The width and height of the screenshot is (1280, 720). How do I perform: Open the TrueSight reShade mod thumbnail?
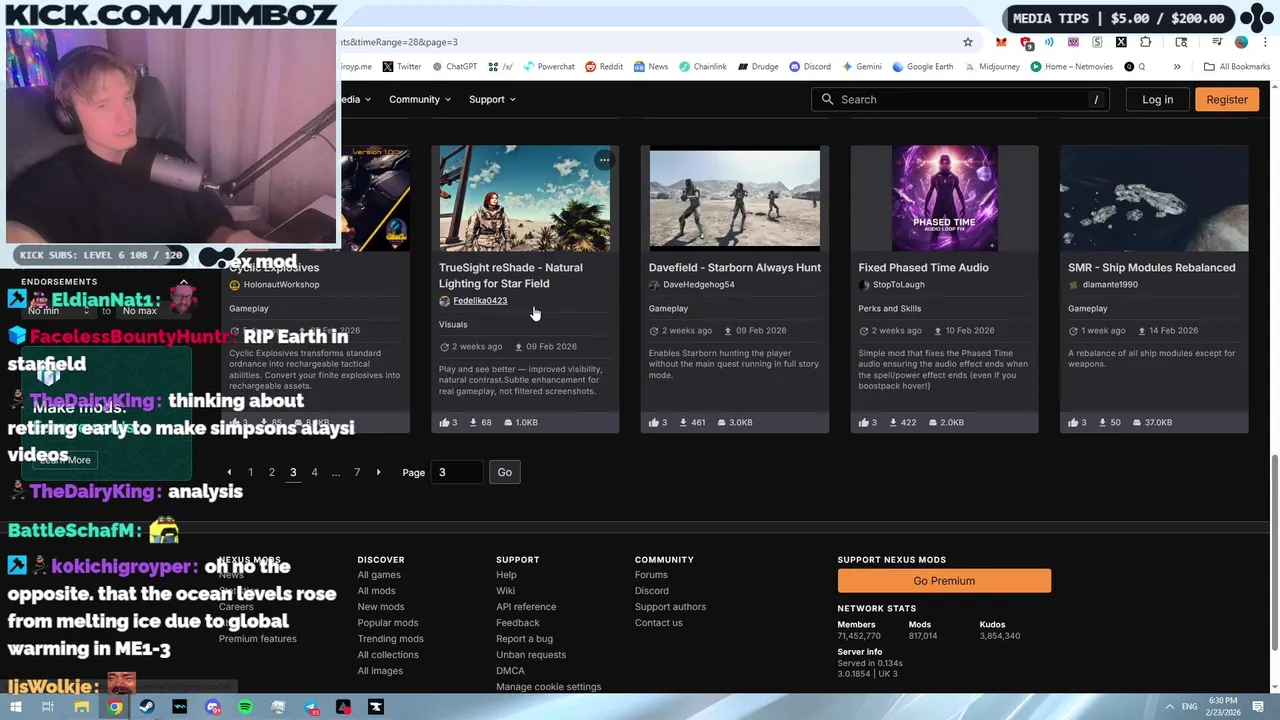[525, 198]
